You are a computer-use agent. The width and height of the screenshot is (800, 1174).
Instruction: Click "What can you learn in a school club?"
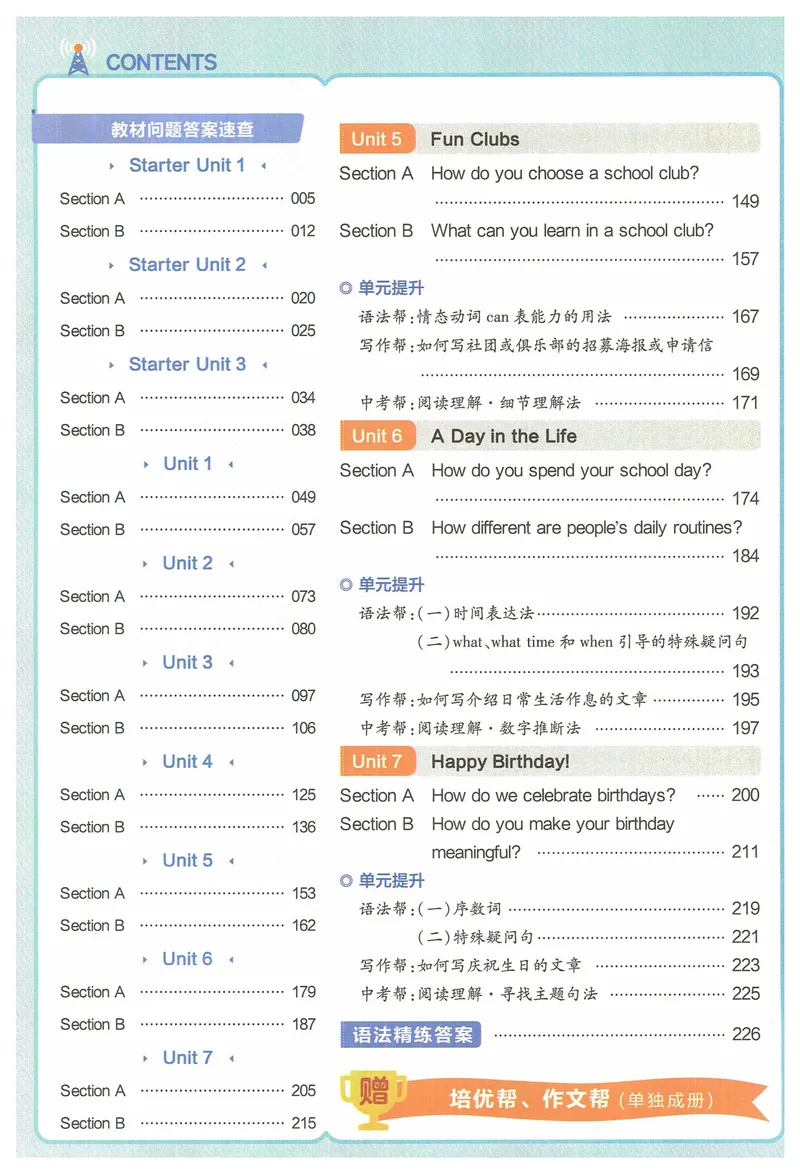(x=572, y=231)
